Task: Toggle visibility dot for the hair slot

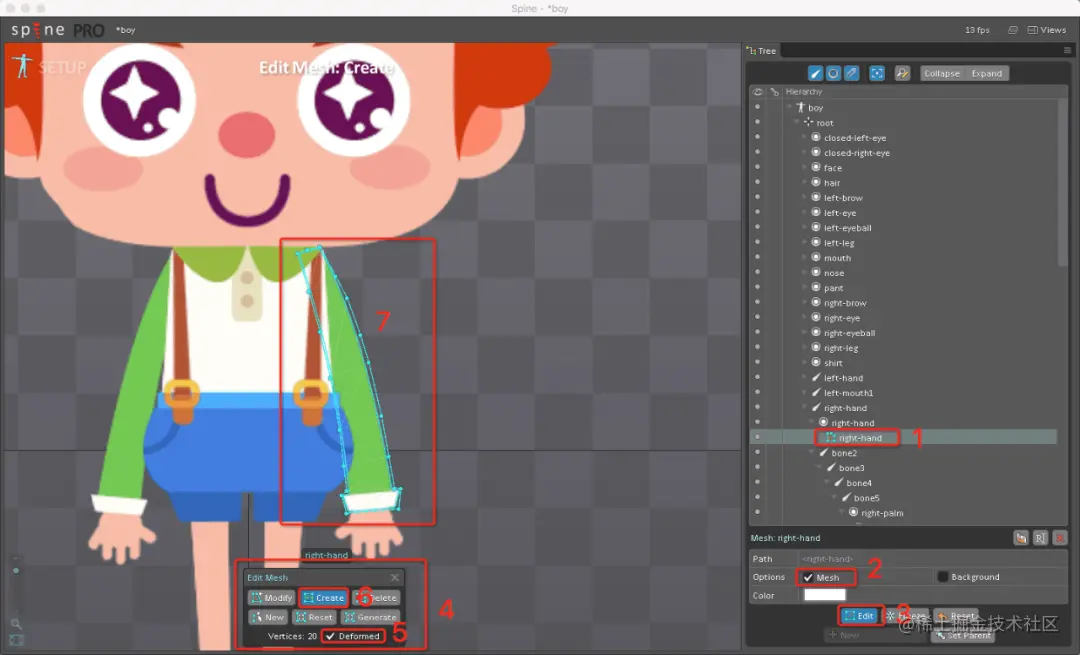Action: pos(758,182)
